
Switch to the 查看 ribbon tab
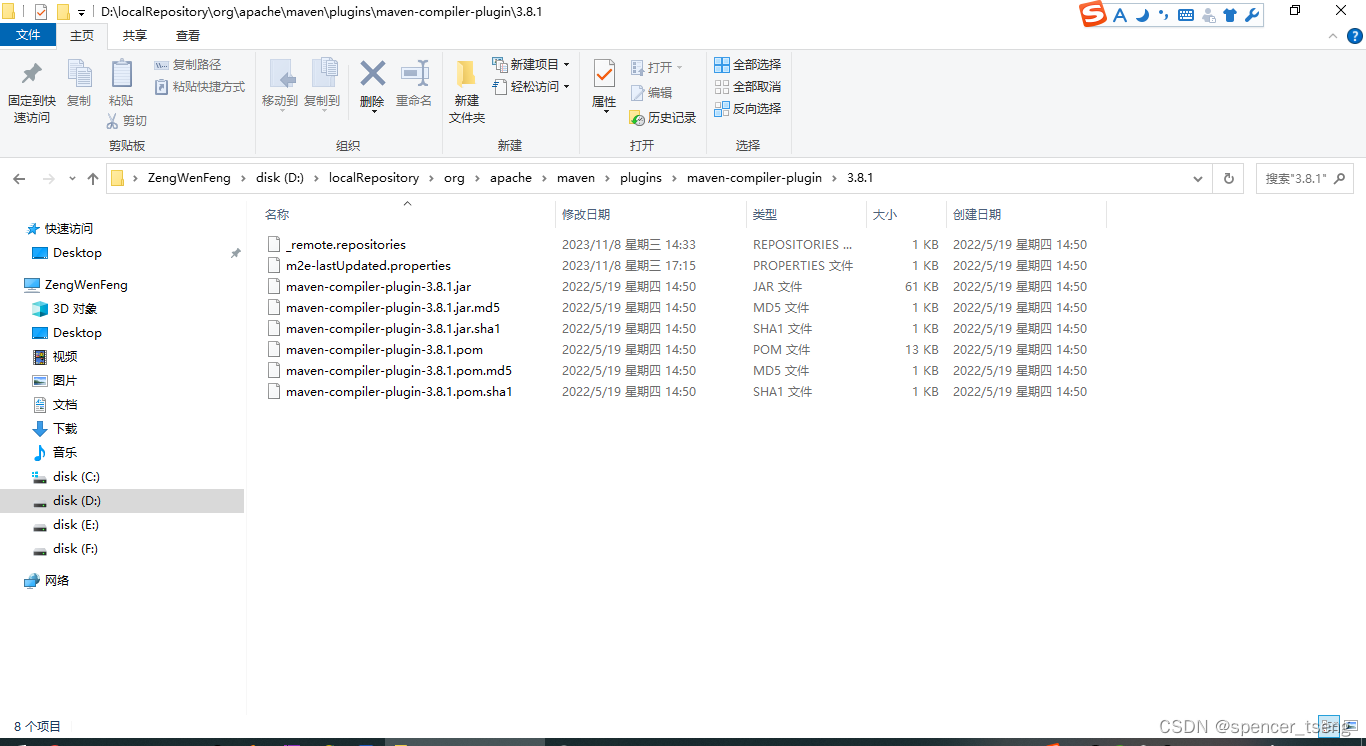coord(186,35)
